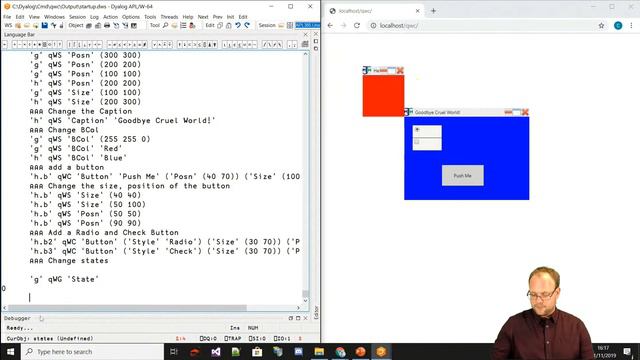Open the Session menu
The height and width of the screenshot is (360, 640).
pos(77,17)
